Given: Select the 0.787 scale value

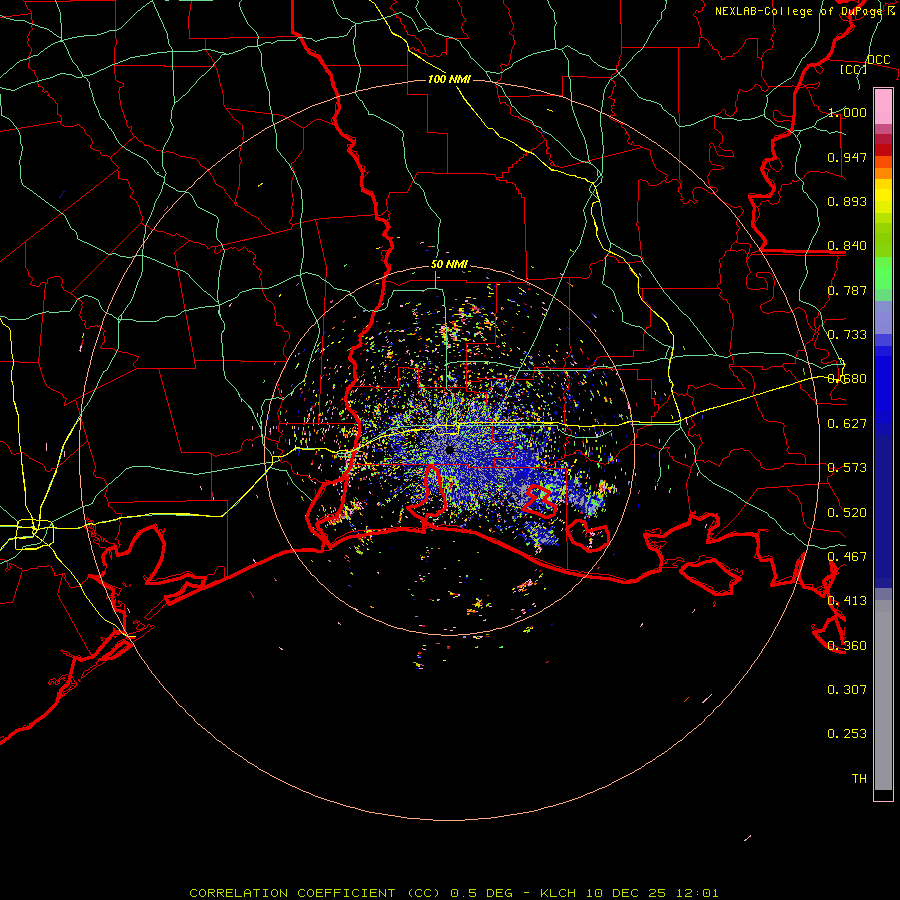Looking at the screenshot, I should pyautogui.click(x=847, y=290).
